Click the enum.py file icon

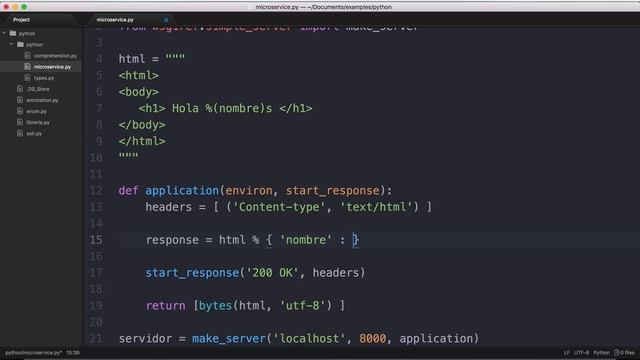pyautogui.click(x=20, y=111)
